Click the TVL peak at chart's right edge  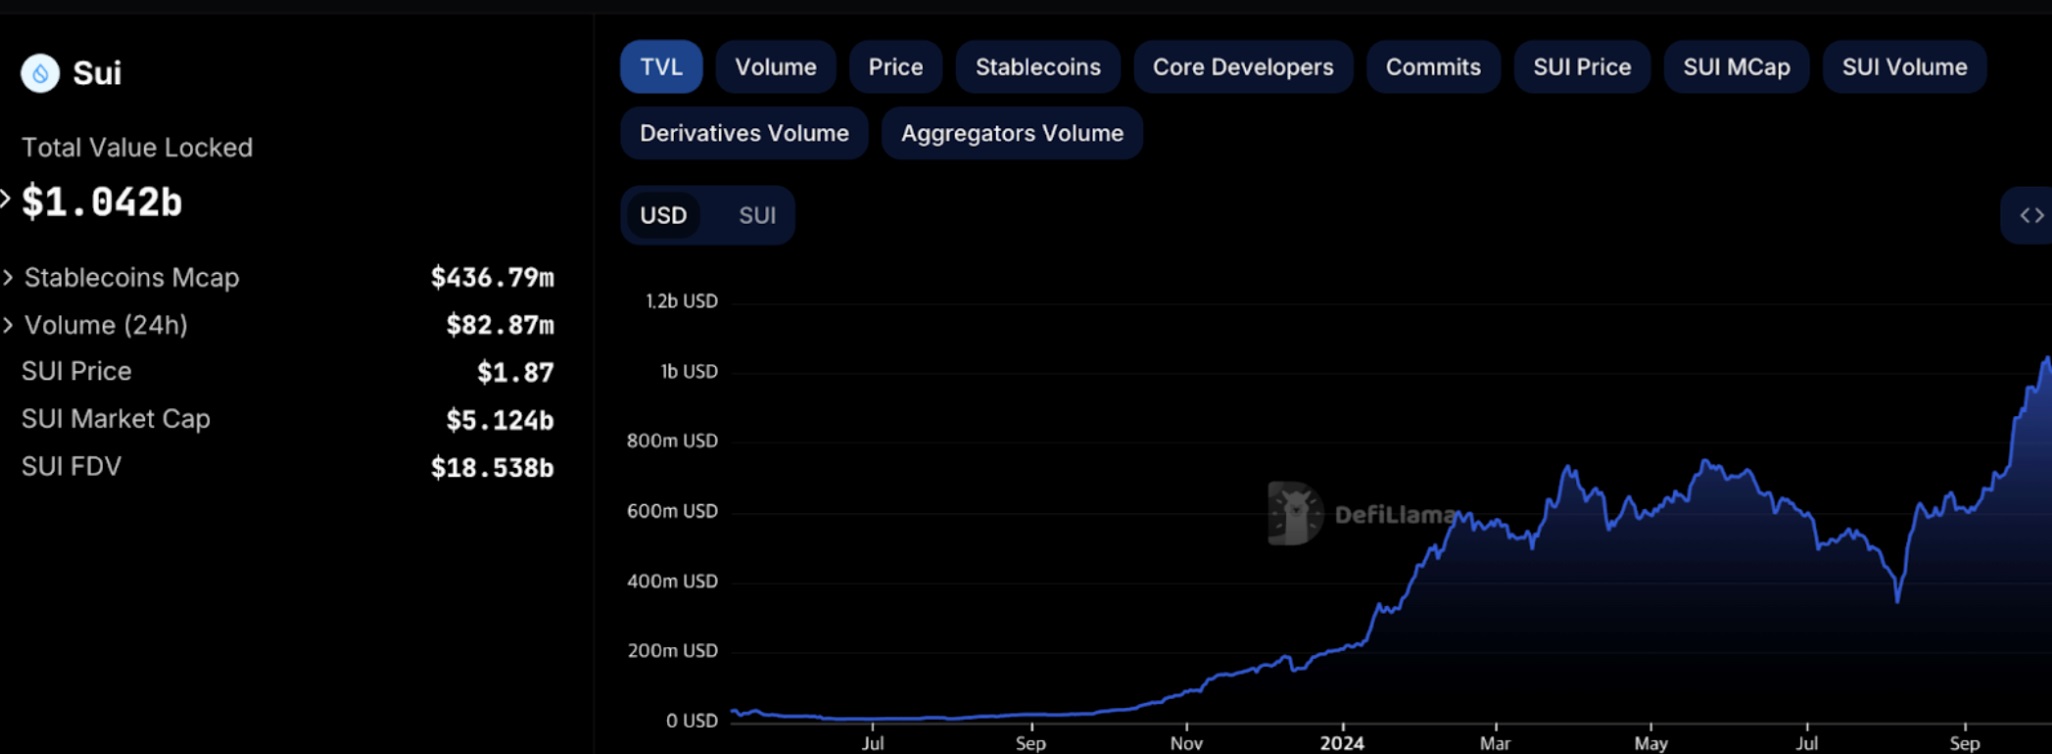(x=2047, y=359)
